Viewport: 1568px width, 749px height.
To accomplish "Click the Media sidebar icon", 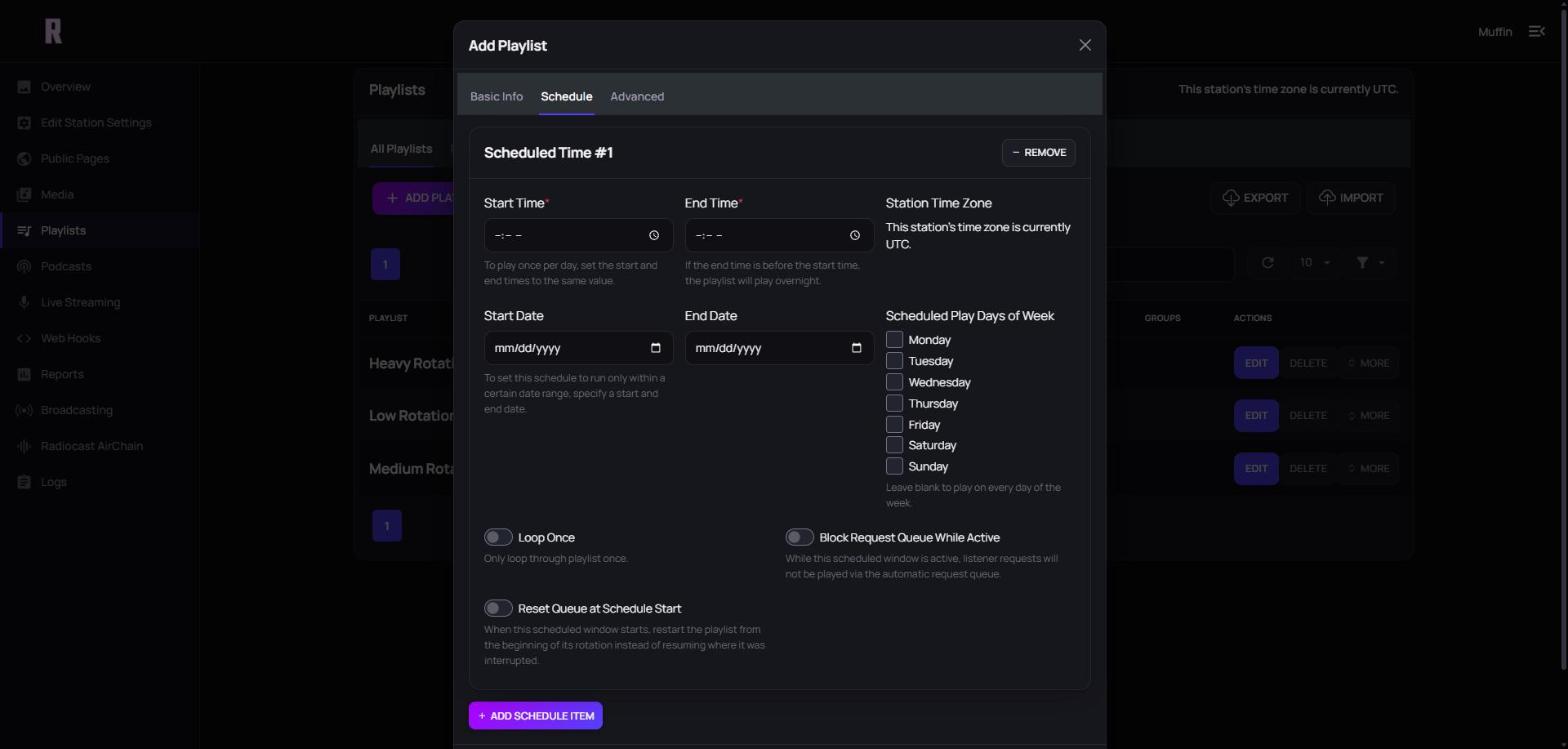I will 24,195.
